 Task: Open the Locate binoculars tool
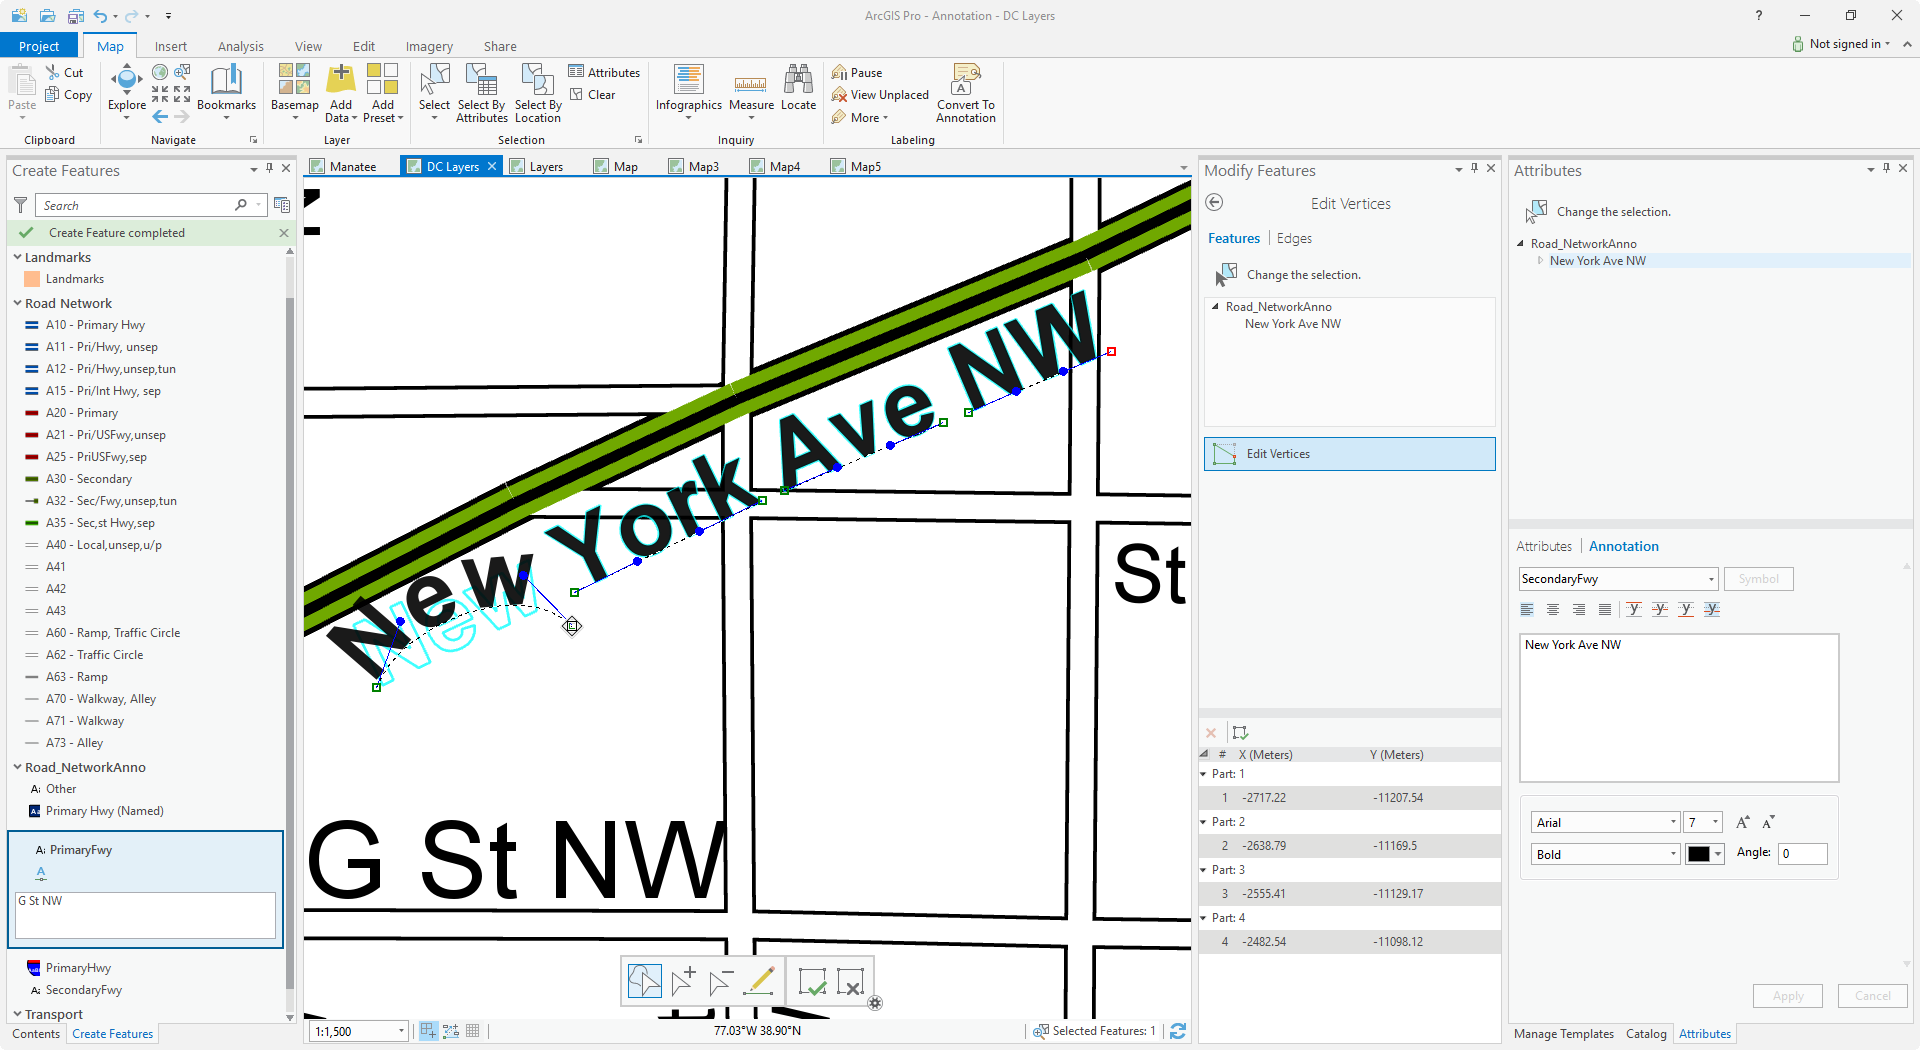798,88
